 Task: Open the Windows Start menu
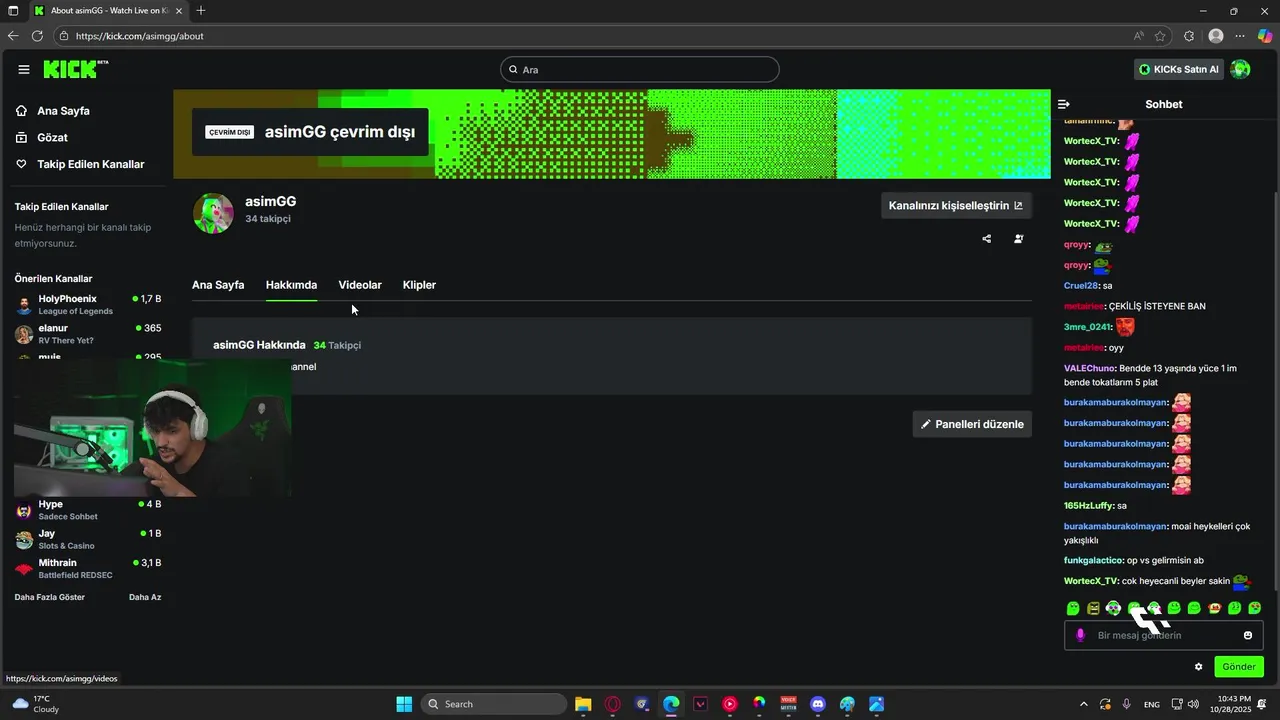(404, 704)
